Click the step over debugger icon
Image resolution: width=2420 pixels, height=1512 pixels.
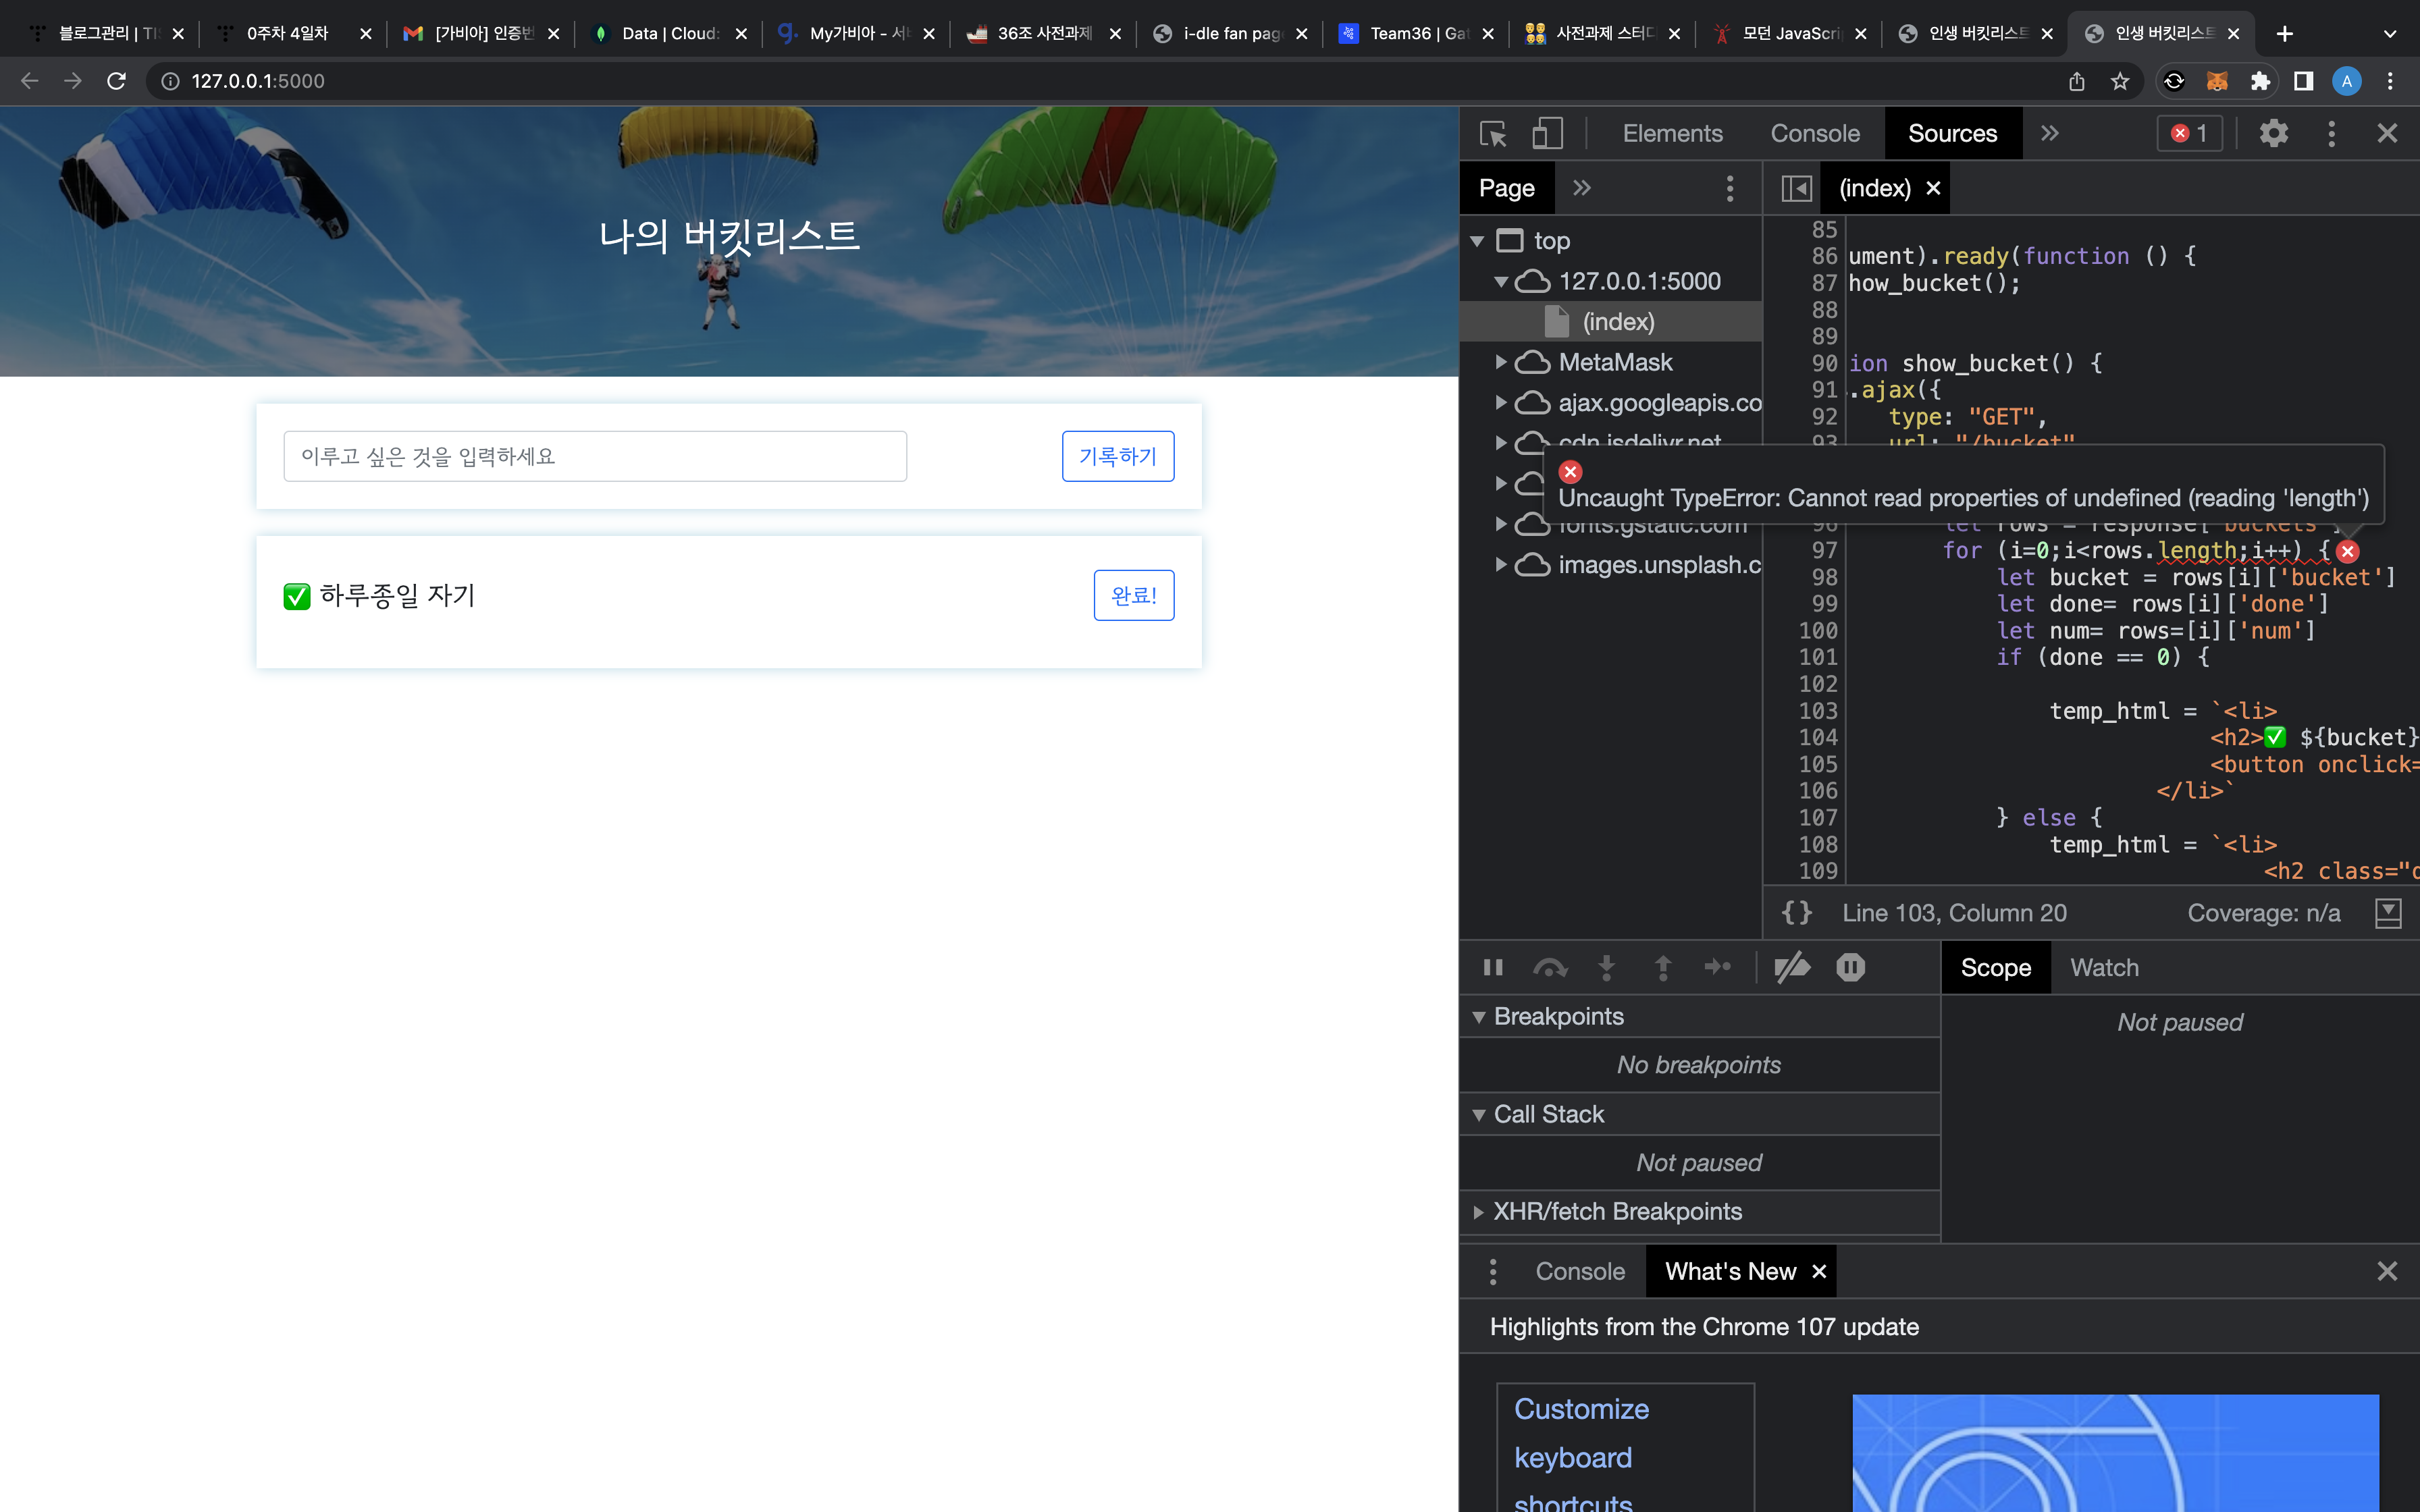click(1550, 967)
